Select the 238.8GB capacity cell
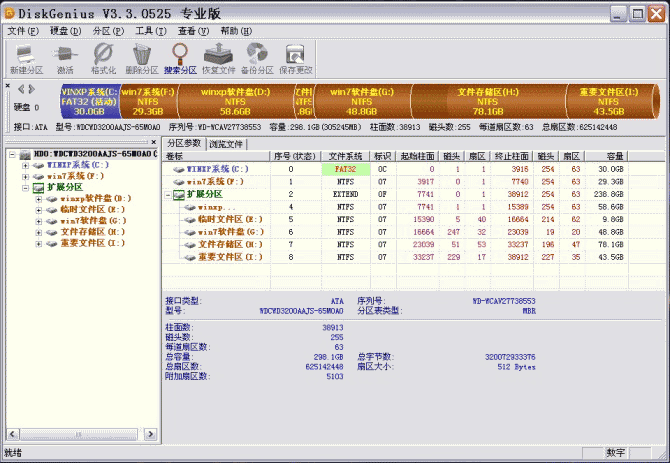 608,194
